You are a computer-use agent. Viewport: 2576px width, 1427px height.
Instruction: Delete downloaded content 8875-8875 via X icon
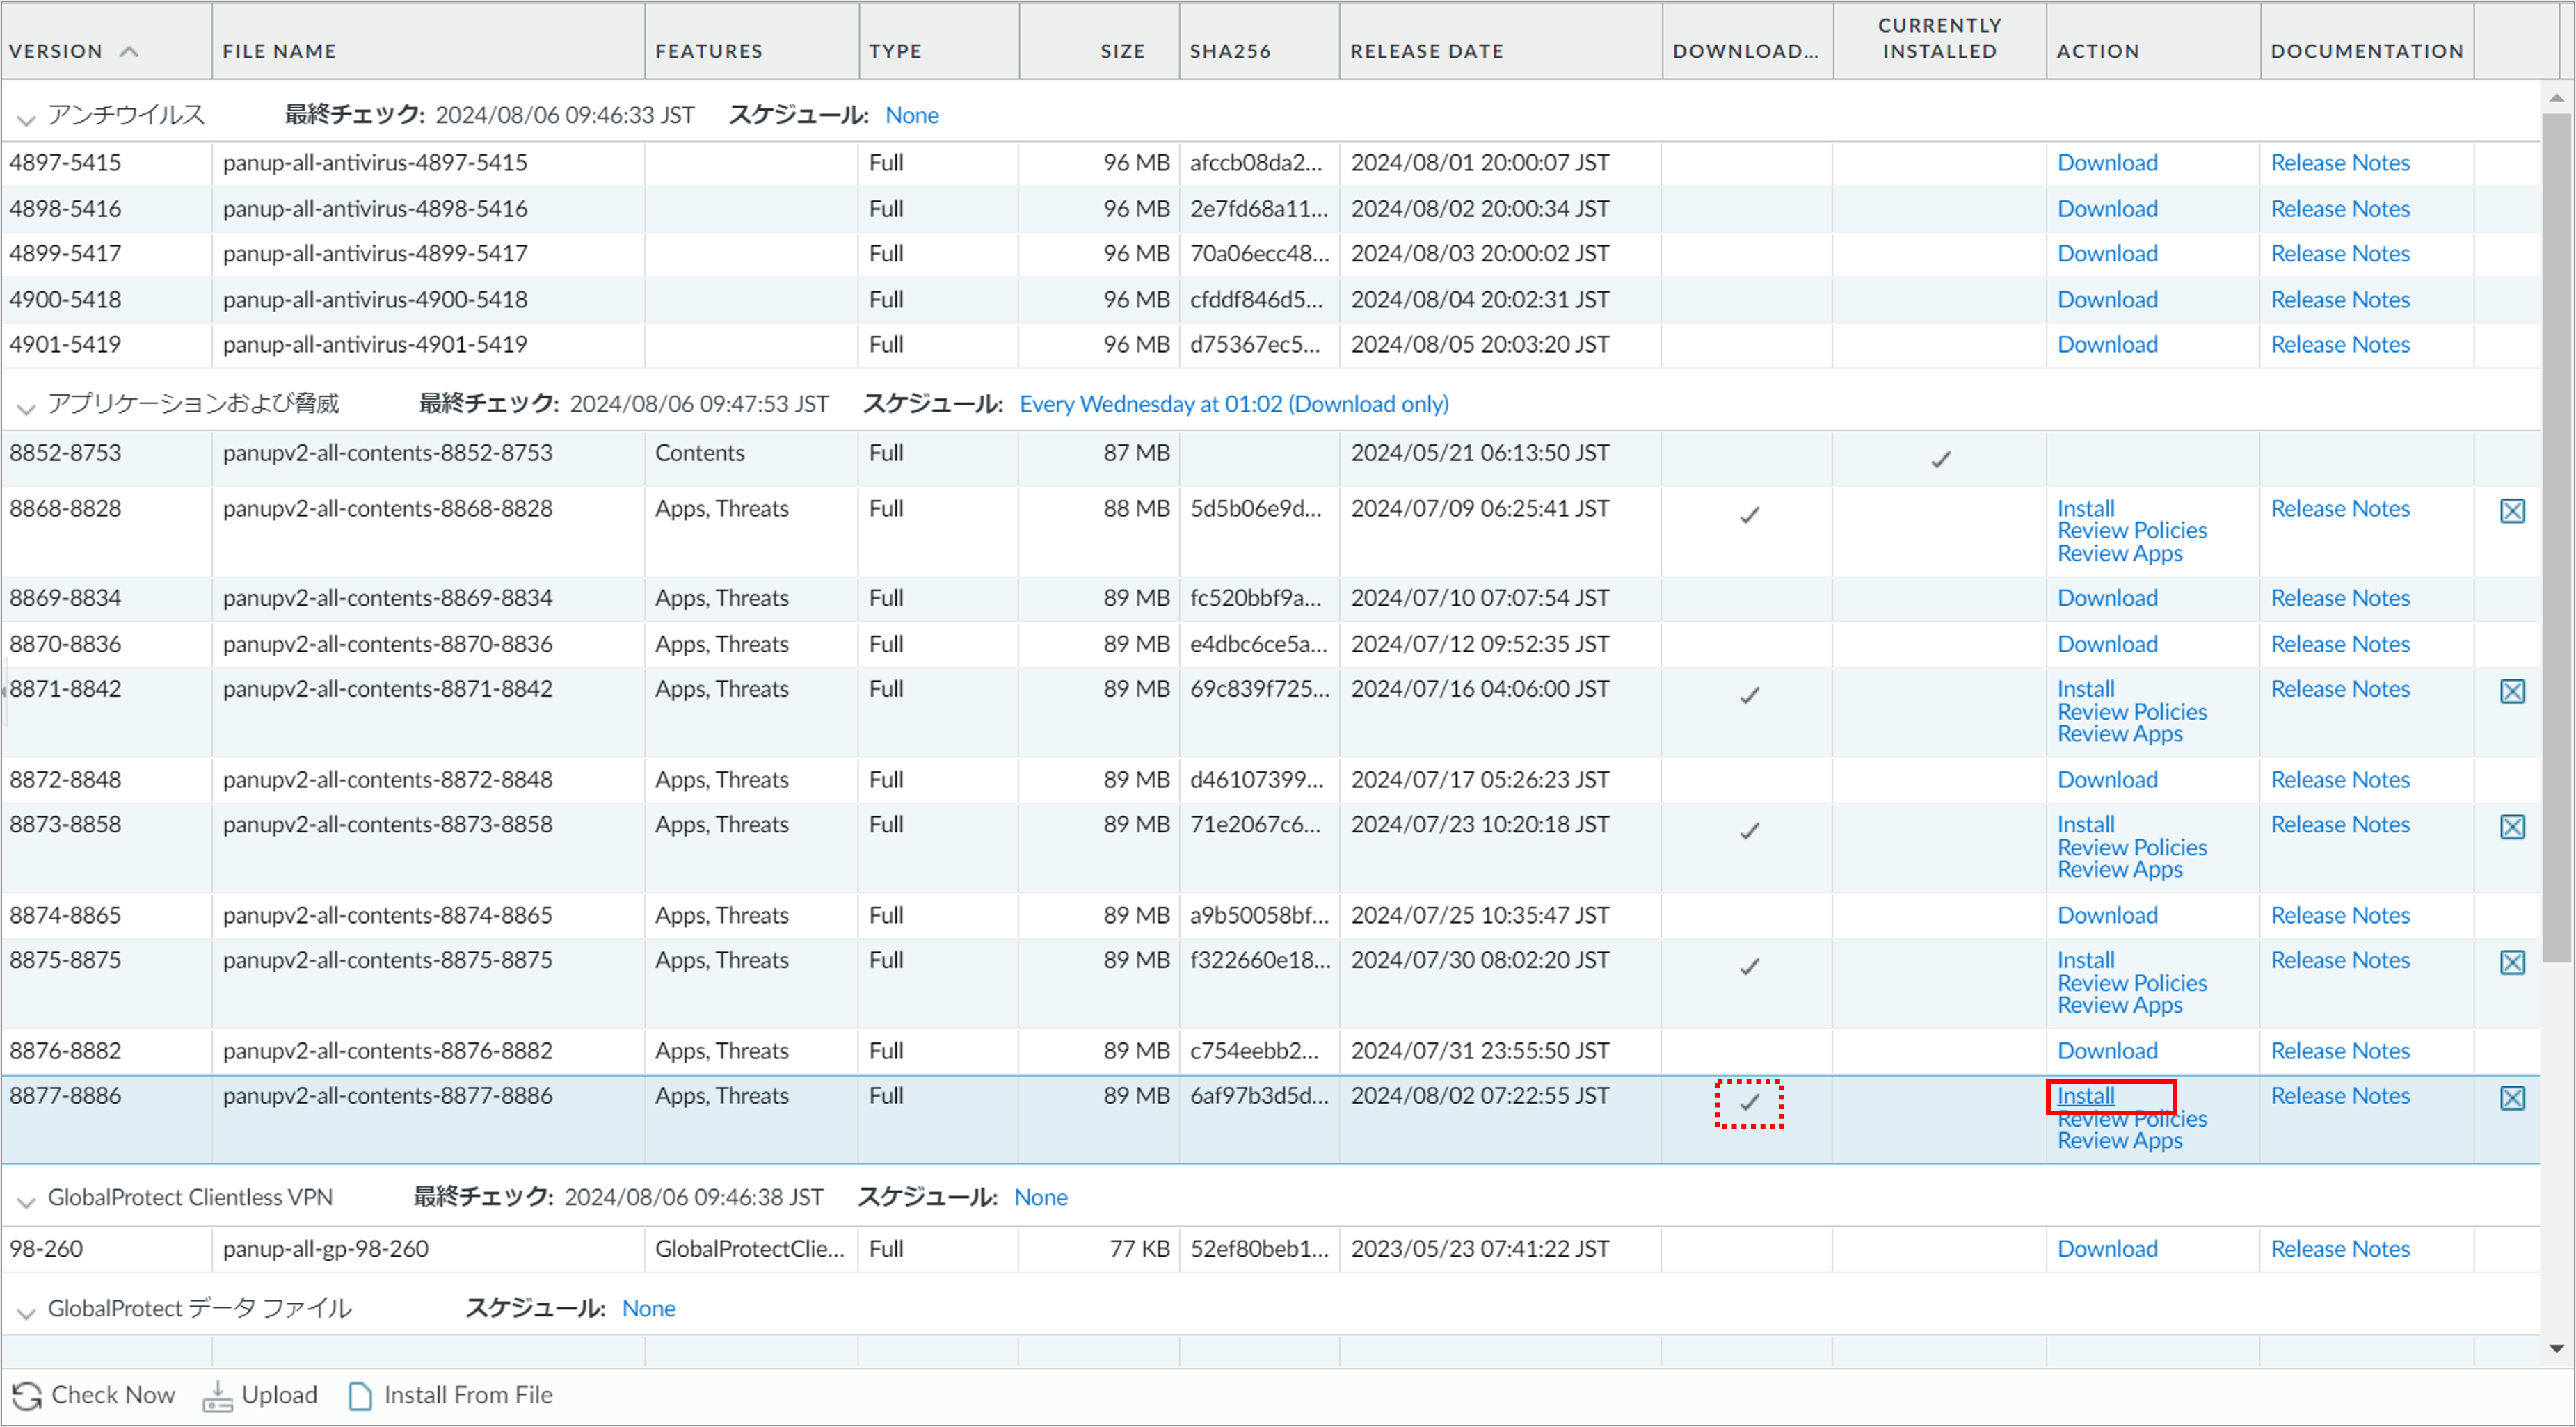(2512, 962)
